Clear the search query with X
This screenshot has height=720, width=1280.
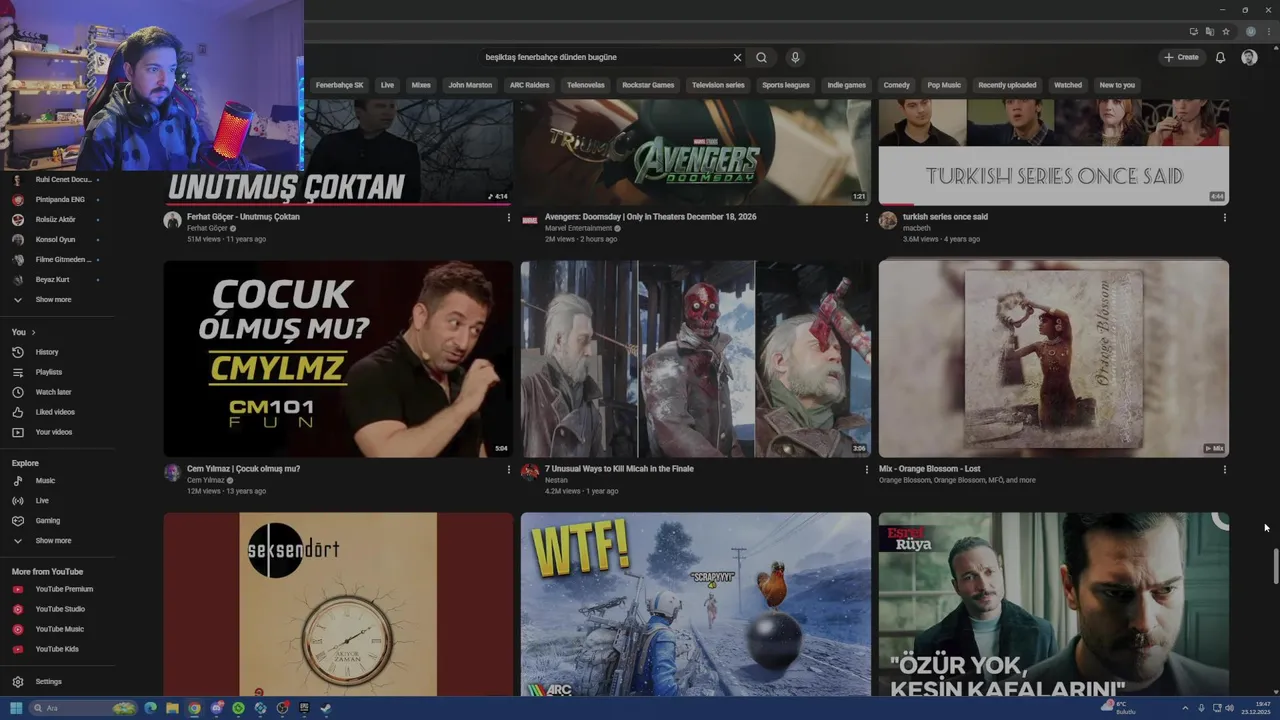[737, 57]
